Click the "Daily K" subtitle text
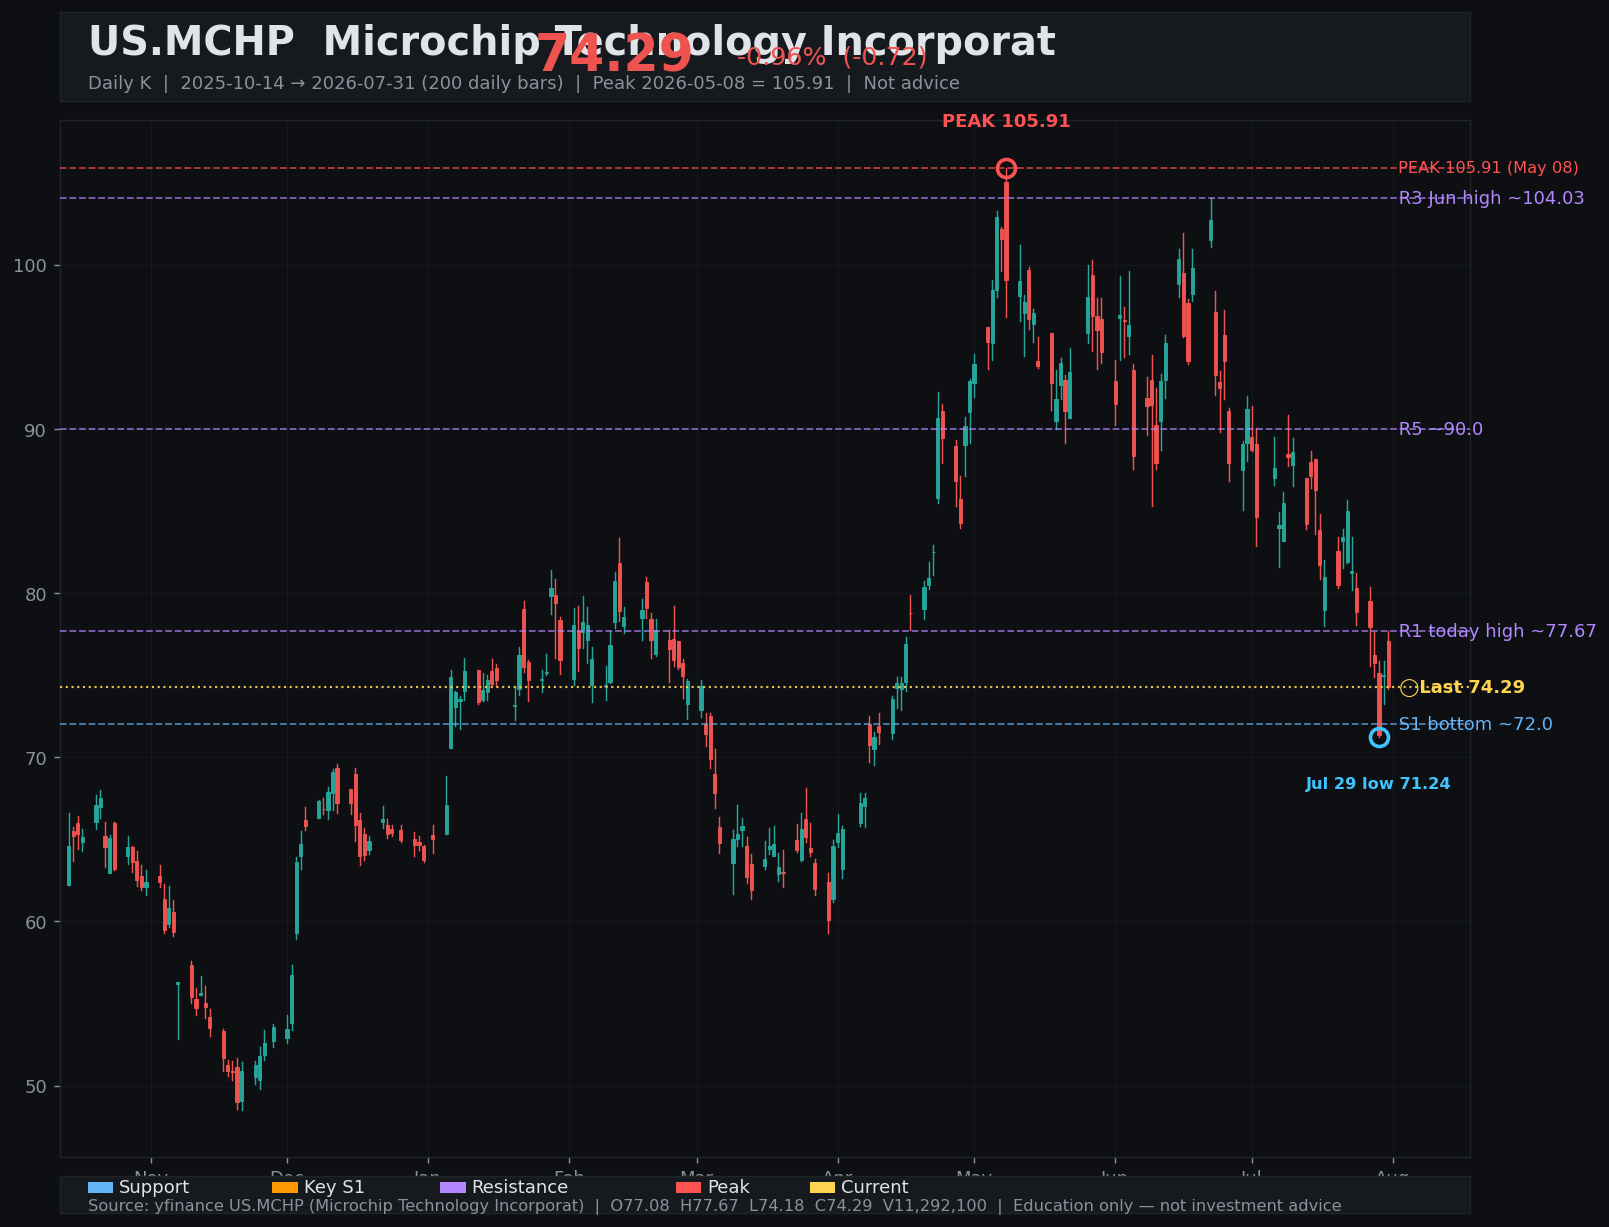The image size is (1609, 1227). (x=119, y=83)
